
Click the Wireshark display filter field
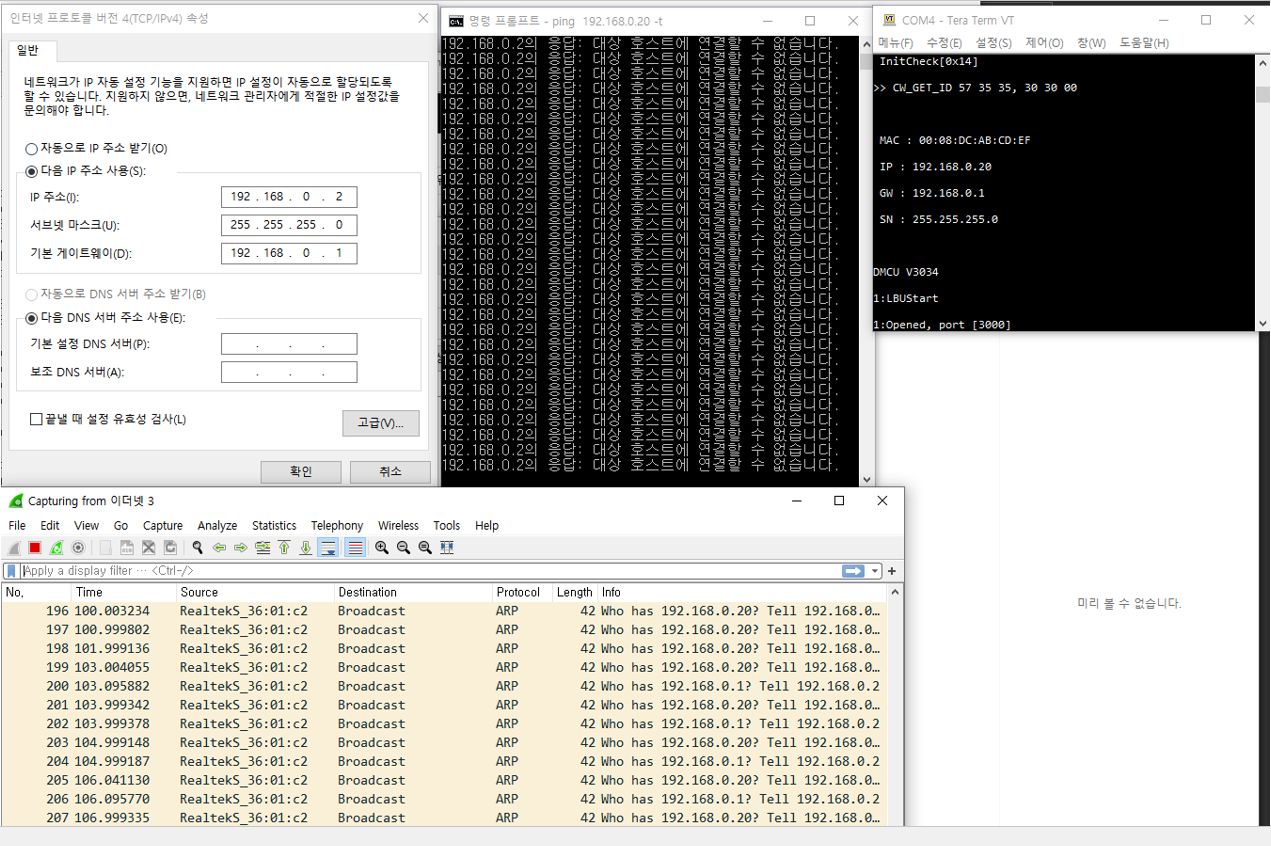point(430,571)
